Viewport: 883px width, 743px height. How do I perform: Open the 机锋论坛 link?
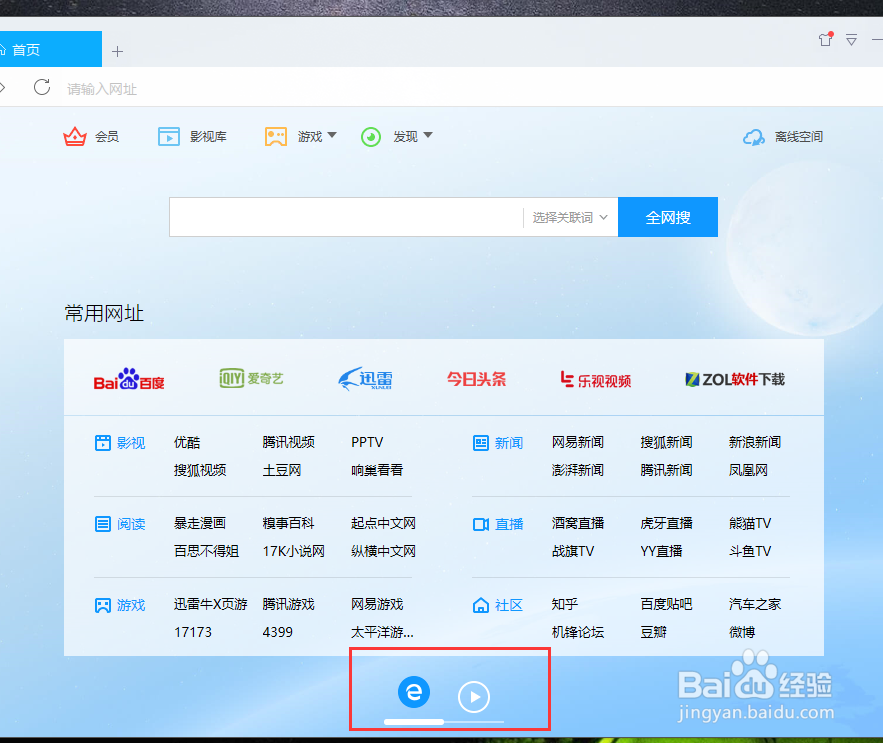pos(578,632)
